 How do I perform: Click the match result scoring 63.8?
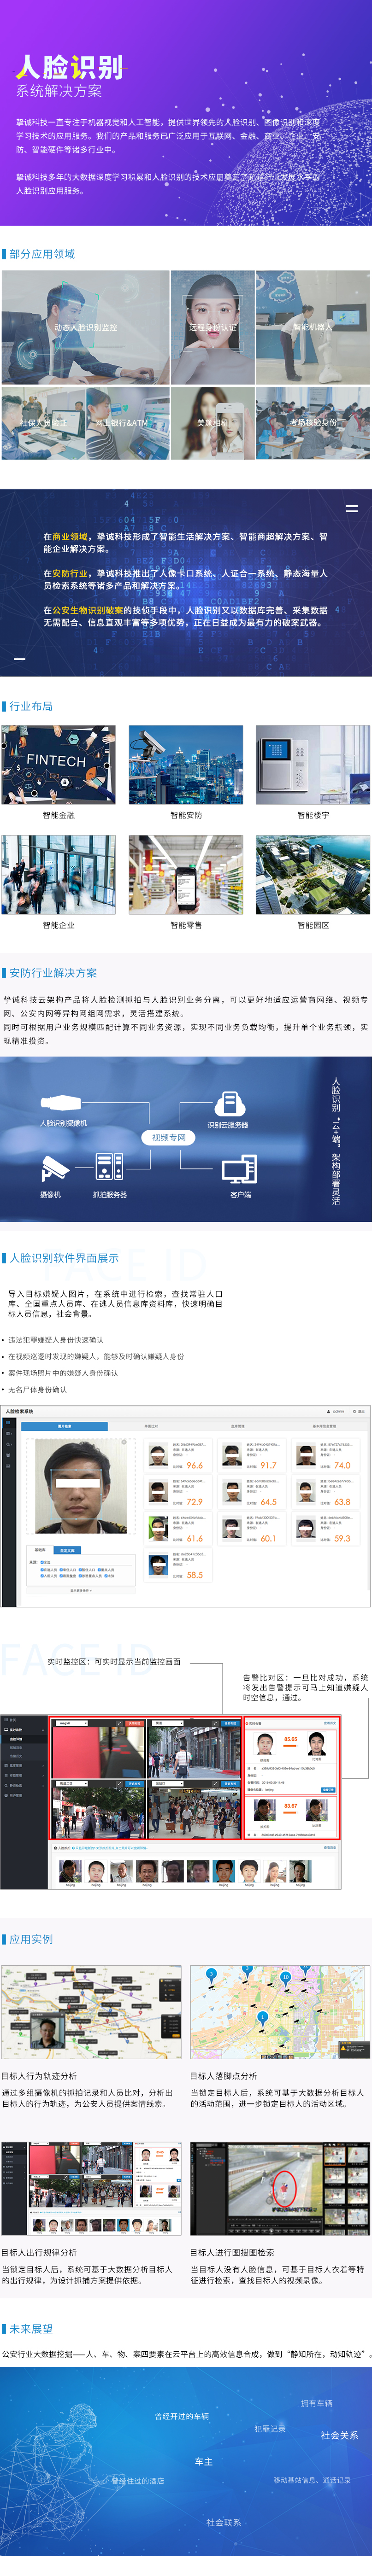point(325,1493)
